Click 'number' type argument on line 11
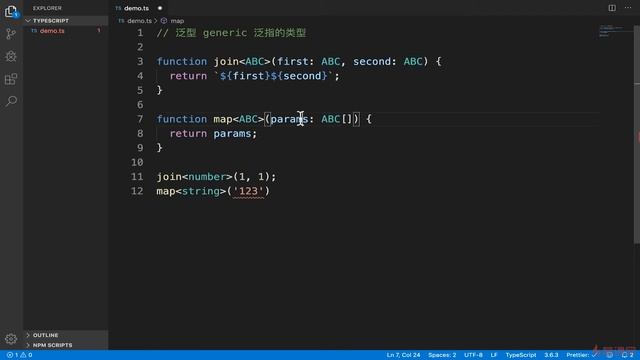 (207, 177)
